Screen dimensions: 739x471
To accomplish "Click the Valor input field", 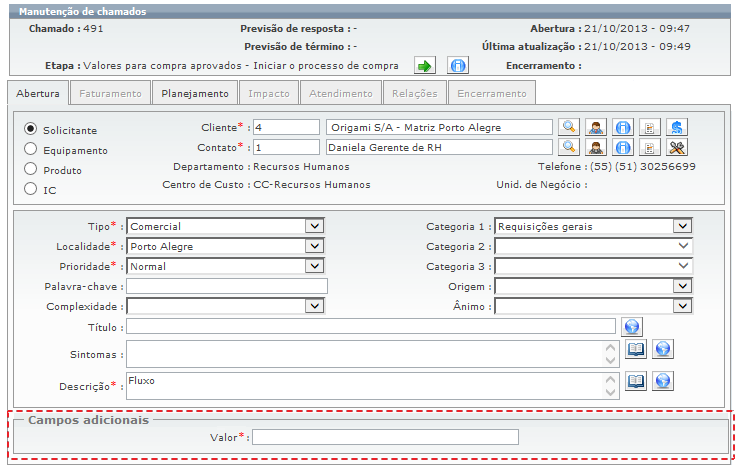I will [x=385, y=437].
